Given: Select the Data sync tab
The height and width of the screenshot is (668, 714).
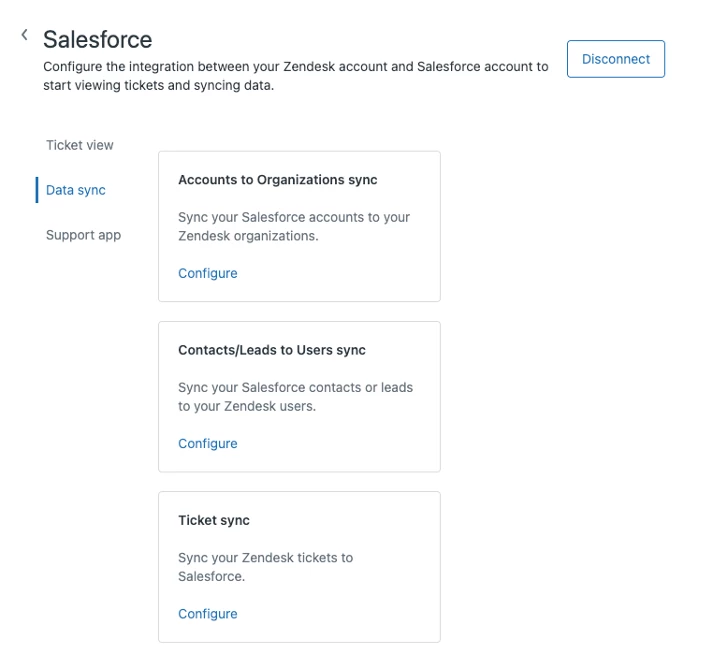Looking at the screenshot, I should pos(76,190).
